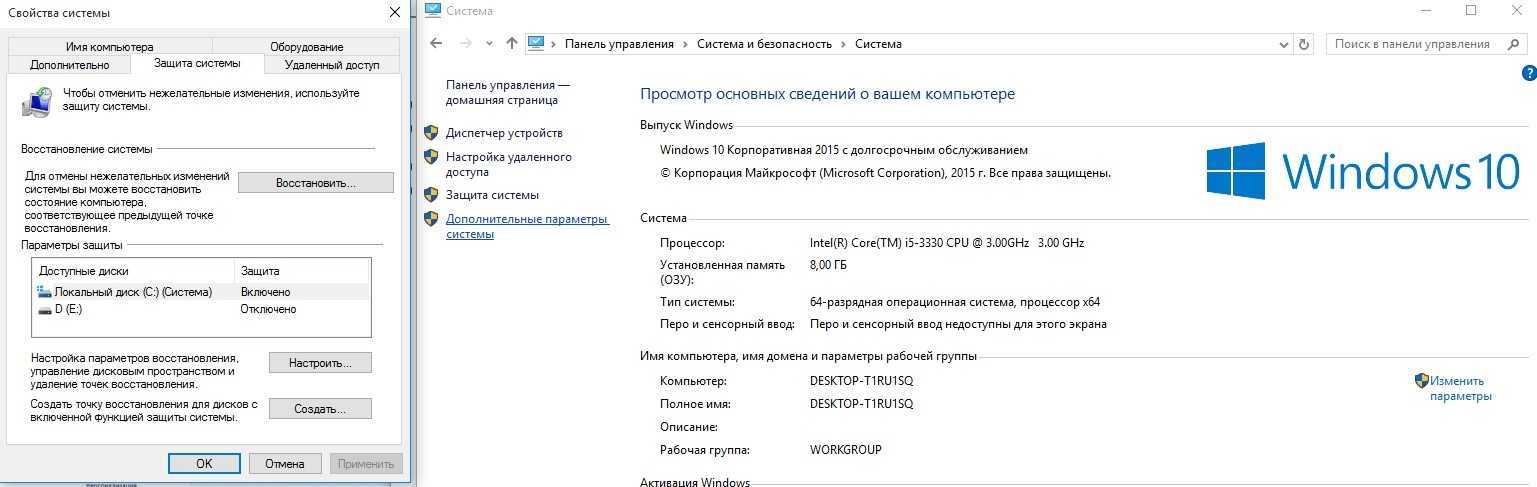
Task: Click the 'Создать...' button
Action: [320, 409]
